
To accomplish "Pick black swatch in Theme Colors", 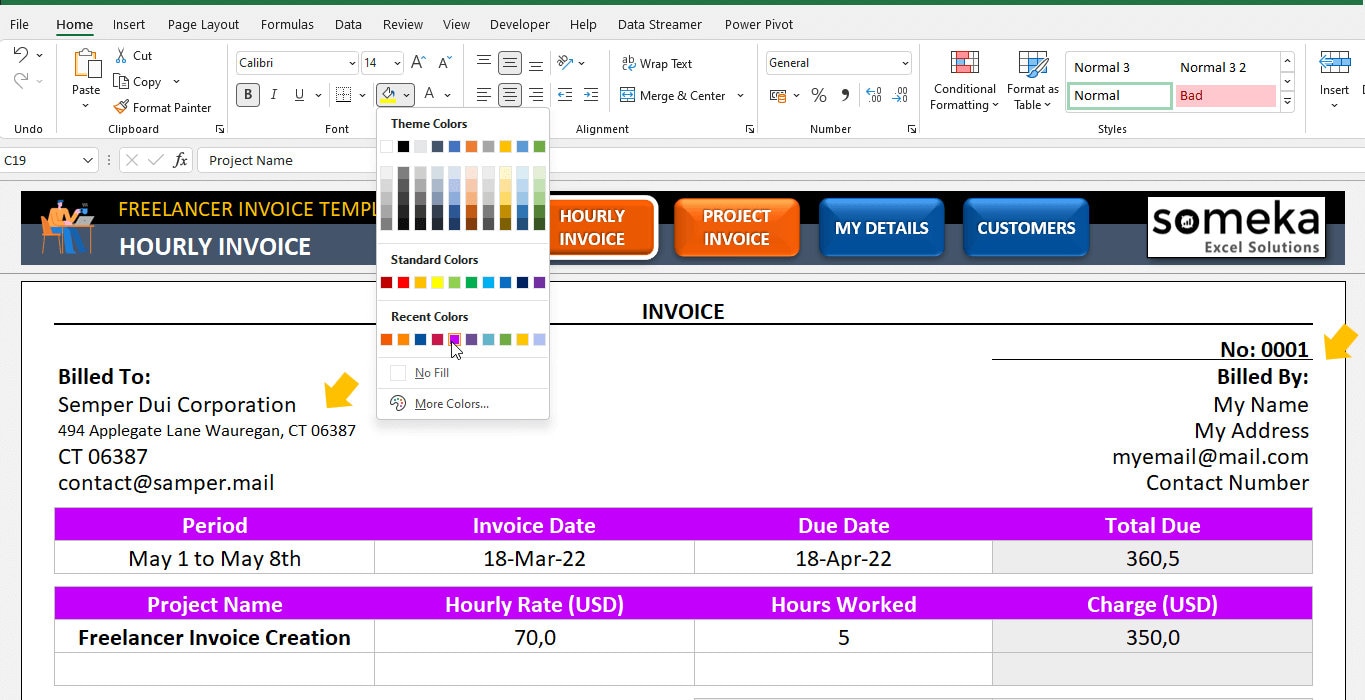I will click(403, 147).
